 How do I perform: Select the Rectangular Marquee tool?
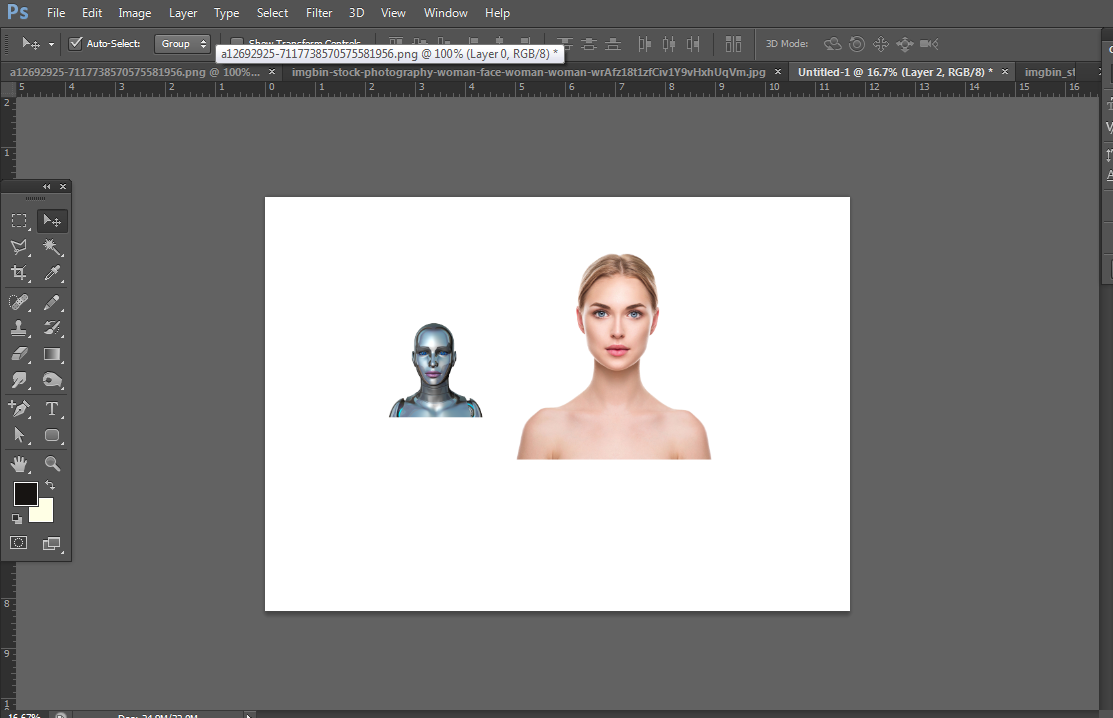pos(19,221)
